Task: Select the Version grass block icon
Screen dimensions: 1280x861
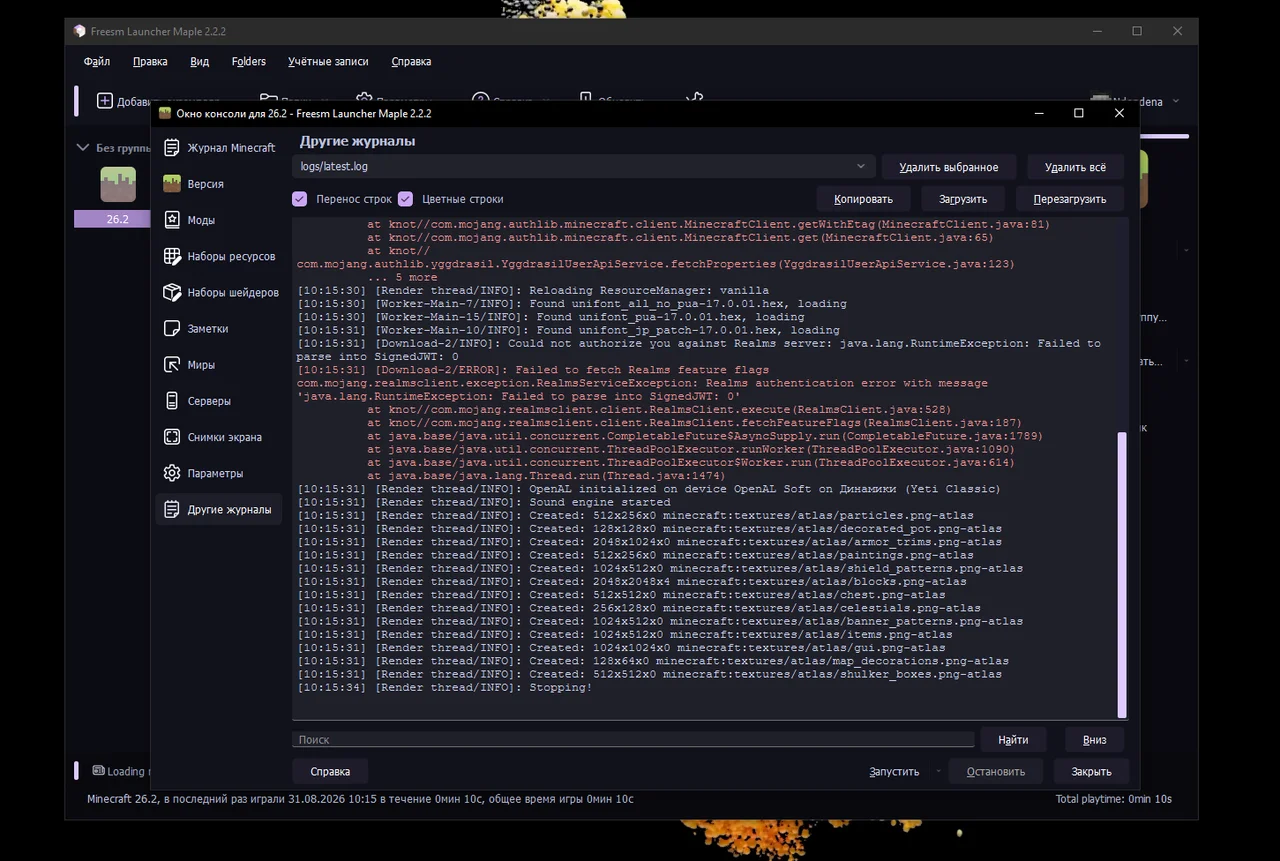Action: 171,184
